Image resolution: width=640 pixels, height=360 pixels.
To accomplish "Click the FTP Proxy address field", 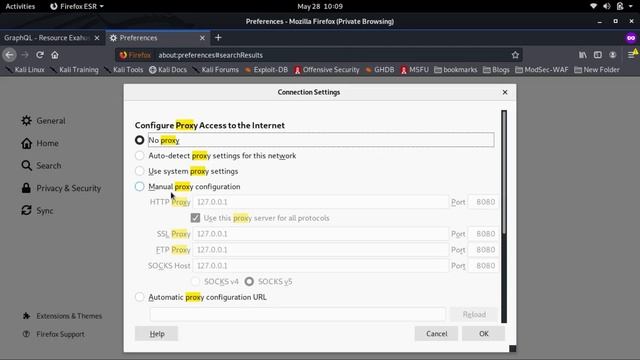I will tap(320, 249).
